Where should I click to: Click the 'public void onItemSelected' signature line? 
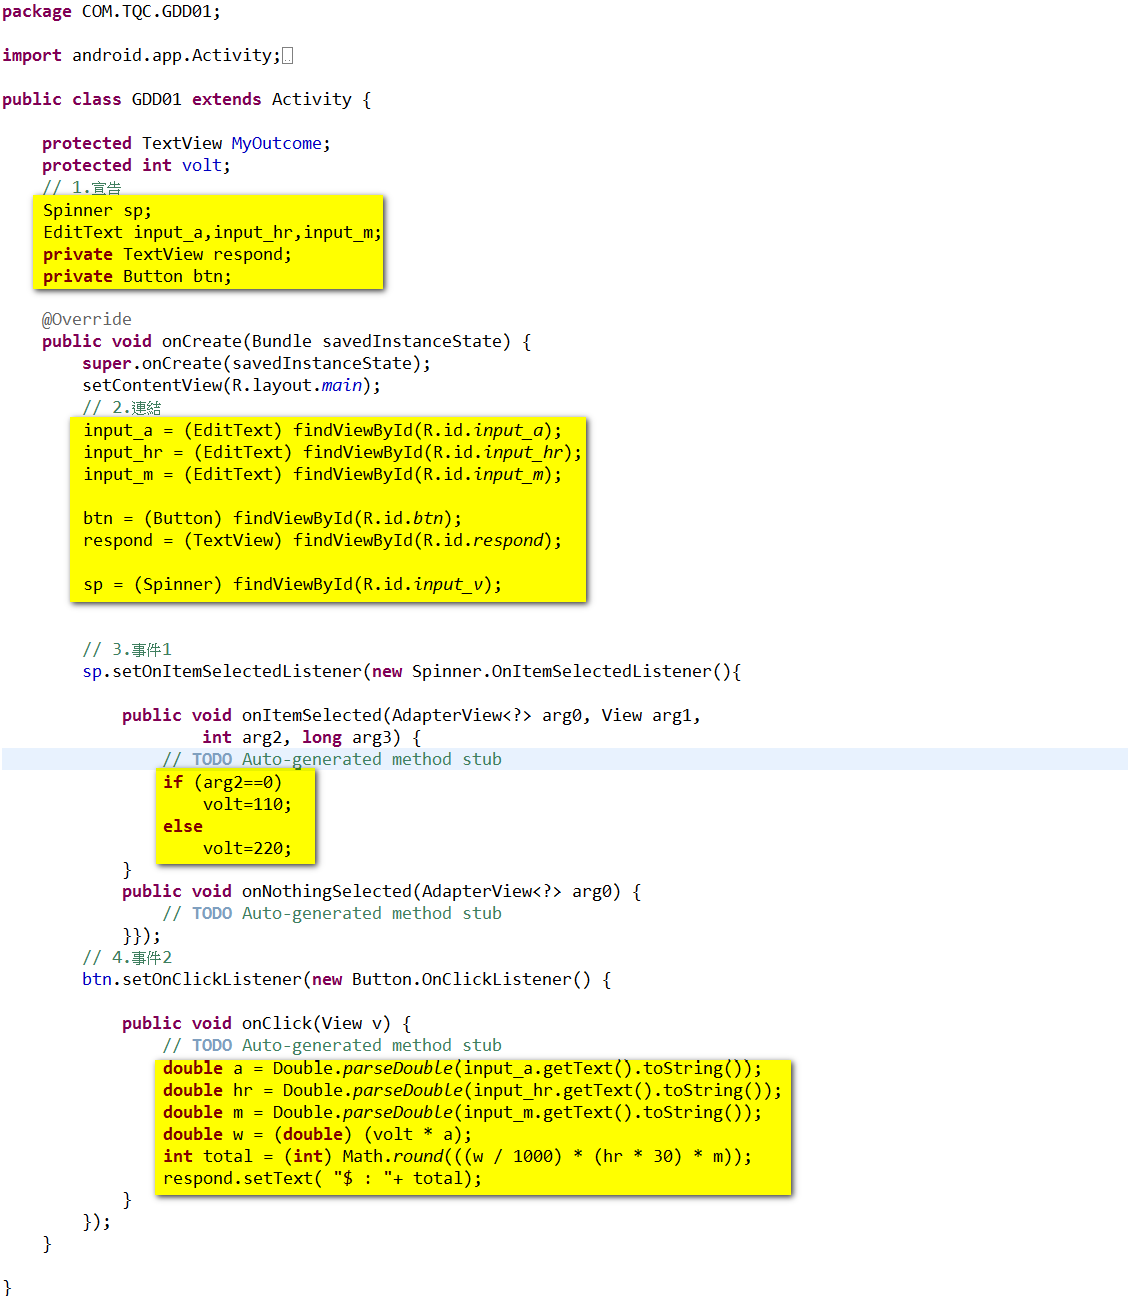411,716
